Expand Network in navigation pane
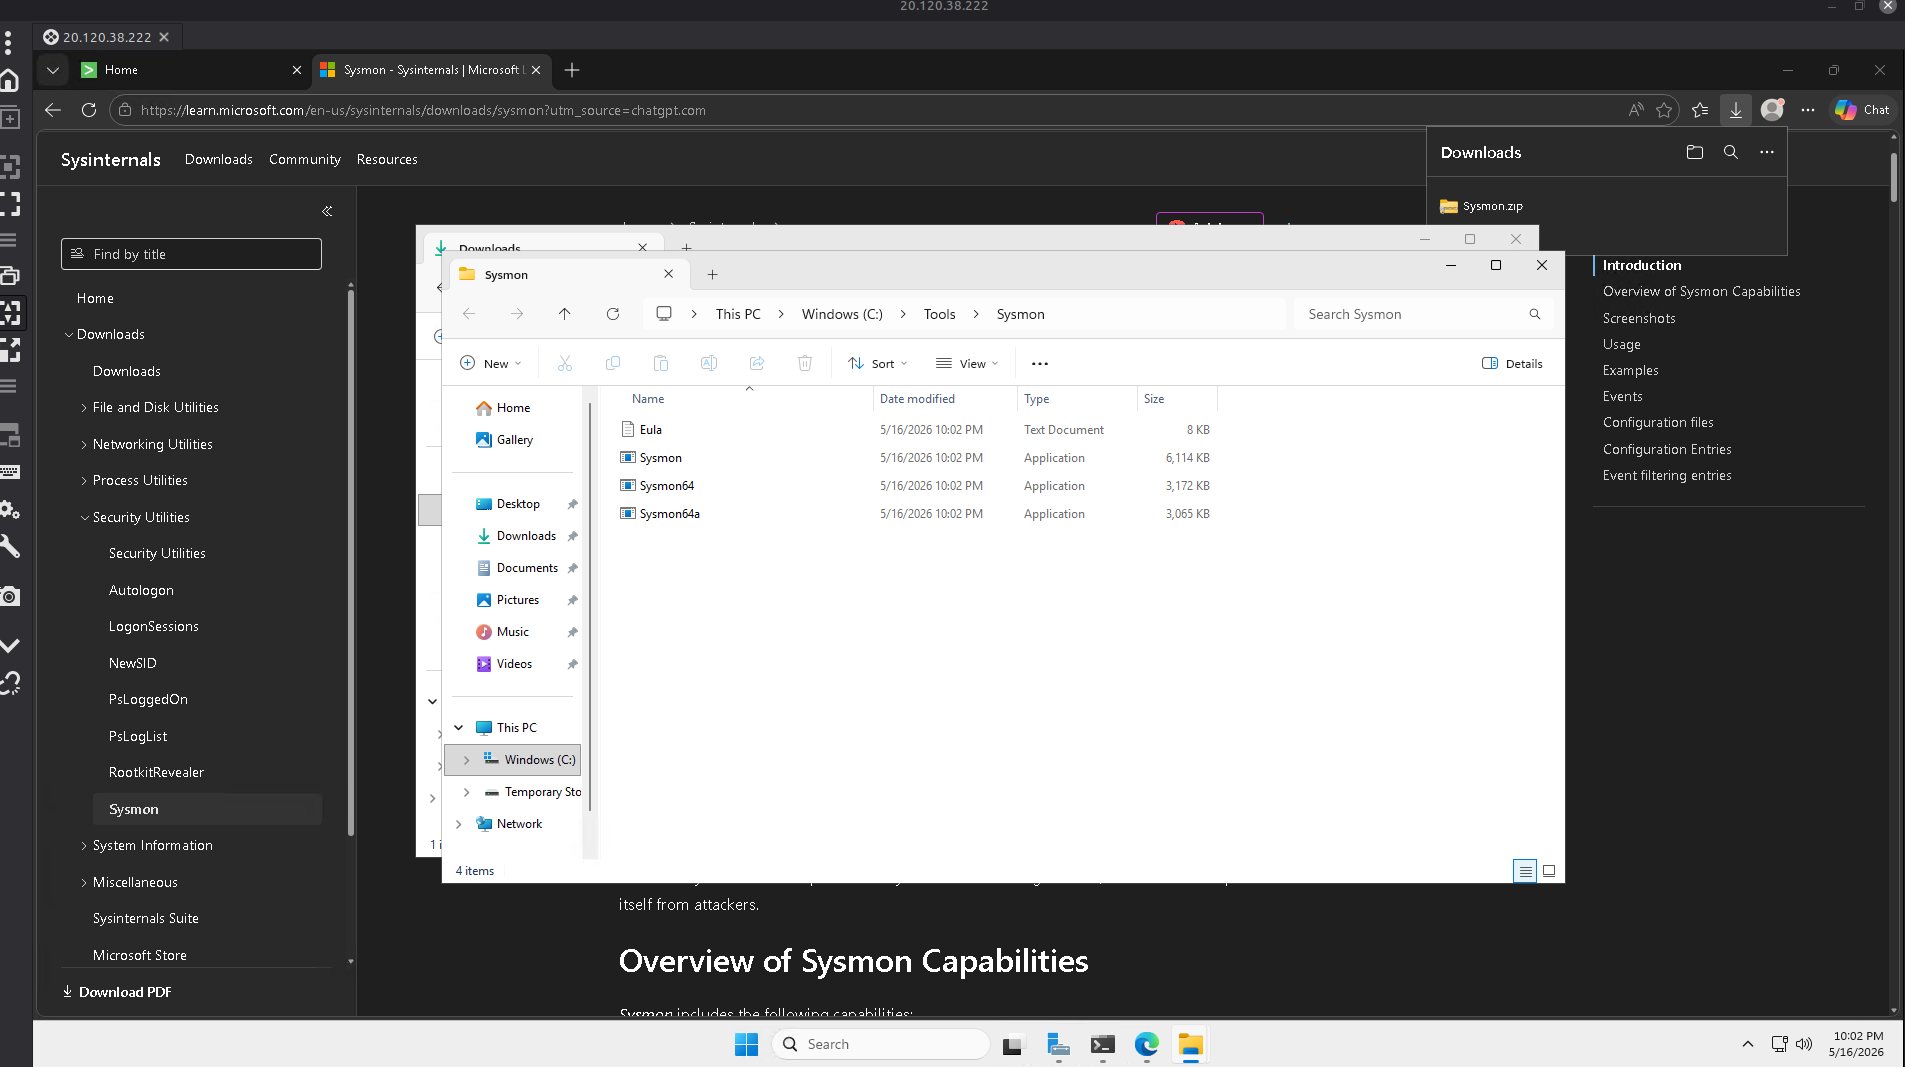Image resolution: width=1905 pixels, height=1067 pixels. pos(458,824)
